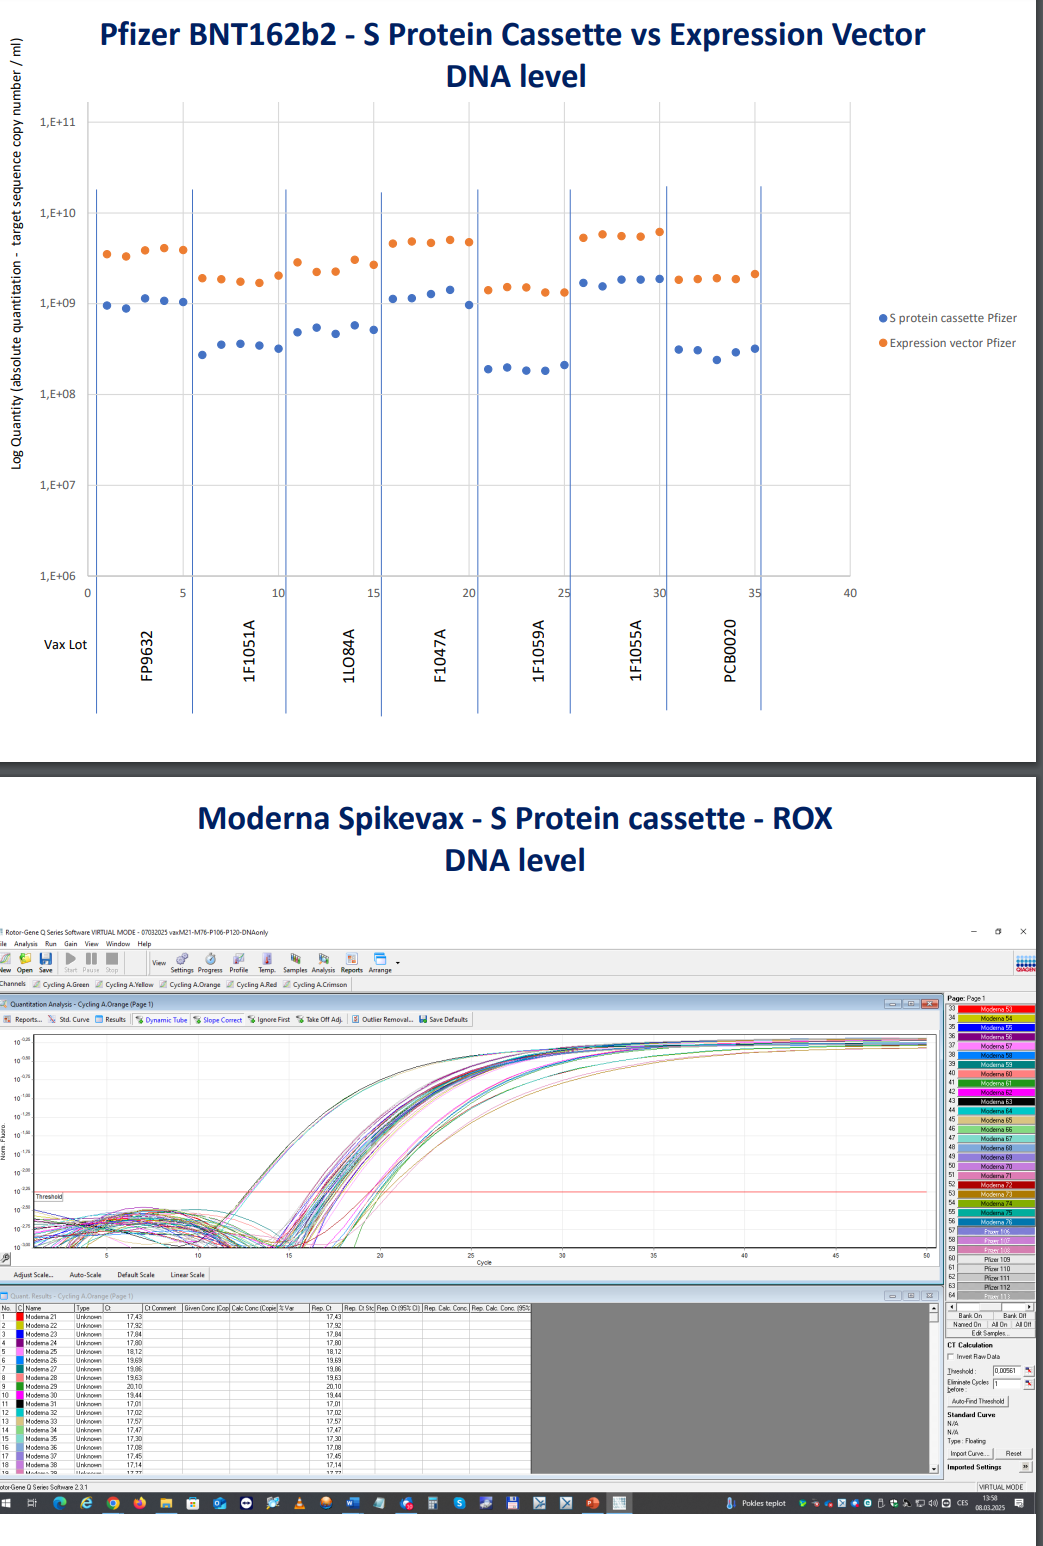Click the Reset standard curve button
Screen dimensions: 1043x1546
tap(1014, 1453)
